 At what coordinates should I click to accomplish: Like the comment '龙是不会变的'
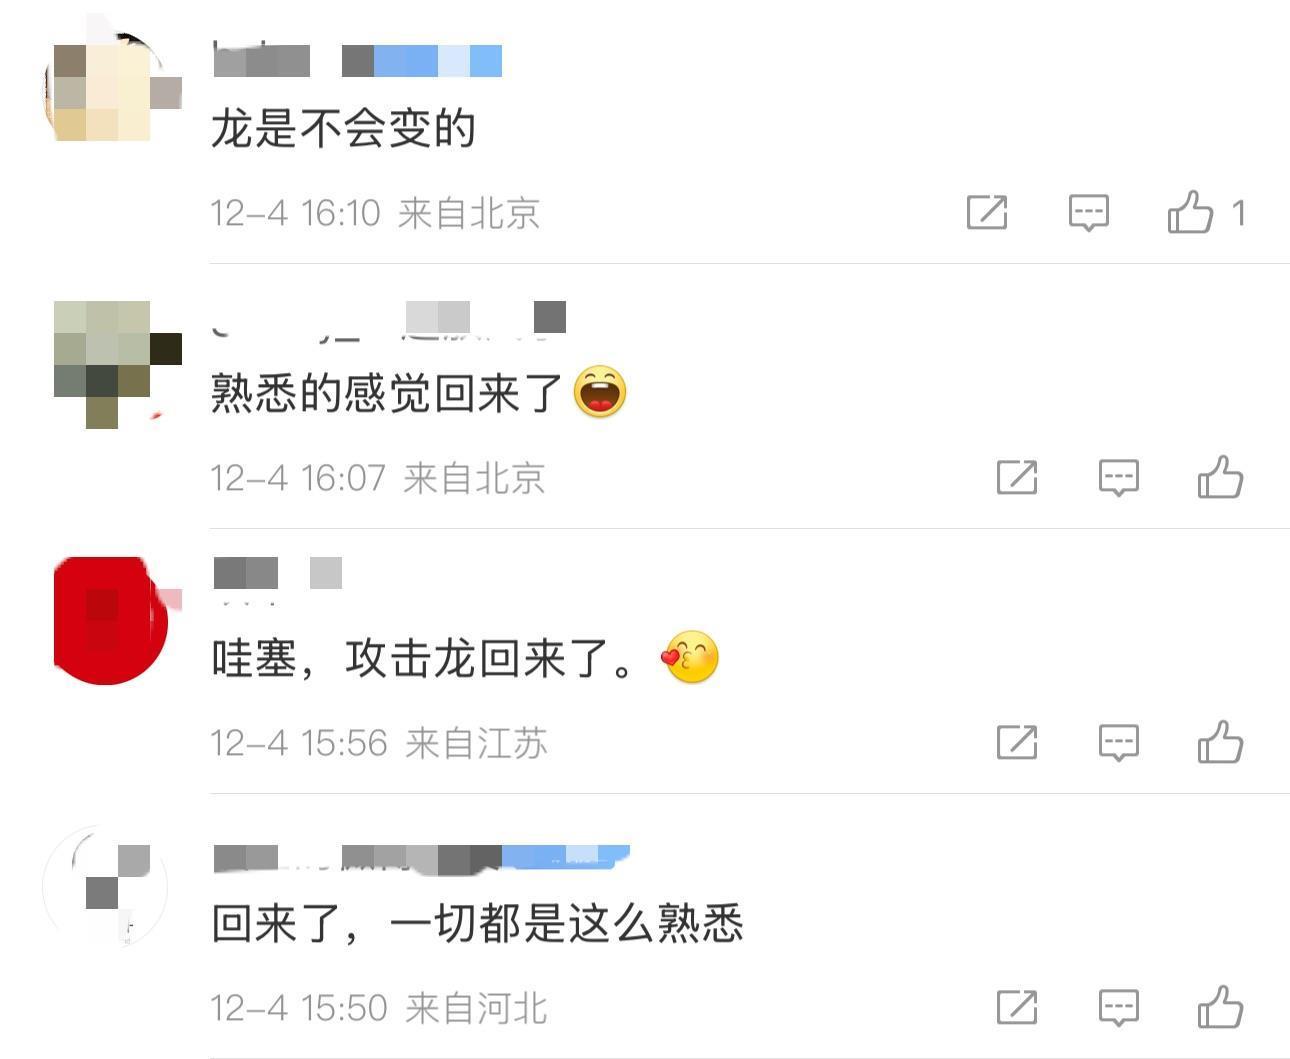pyautogui.click(x=1190, y=212)
